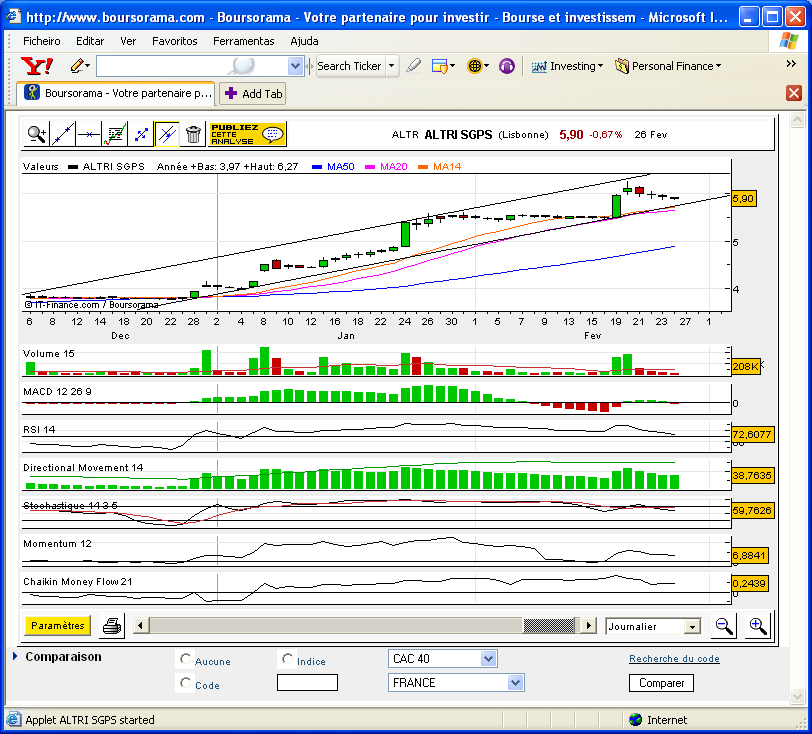The width and height of the screenshot is (812, 734).
Task: Click the Internet zone status icon
Action: coord(635,719)
